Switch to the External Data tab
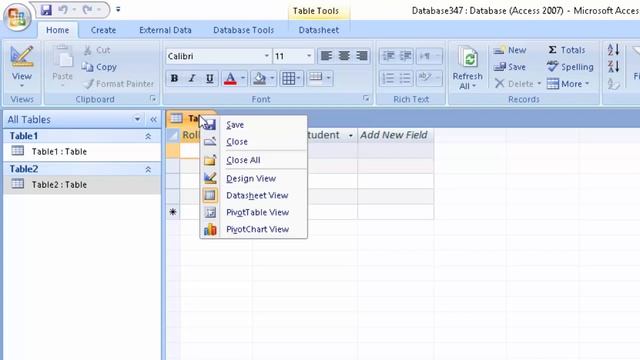The width and height of the screenshot is (640, 360). point(165,30)
